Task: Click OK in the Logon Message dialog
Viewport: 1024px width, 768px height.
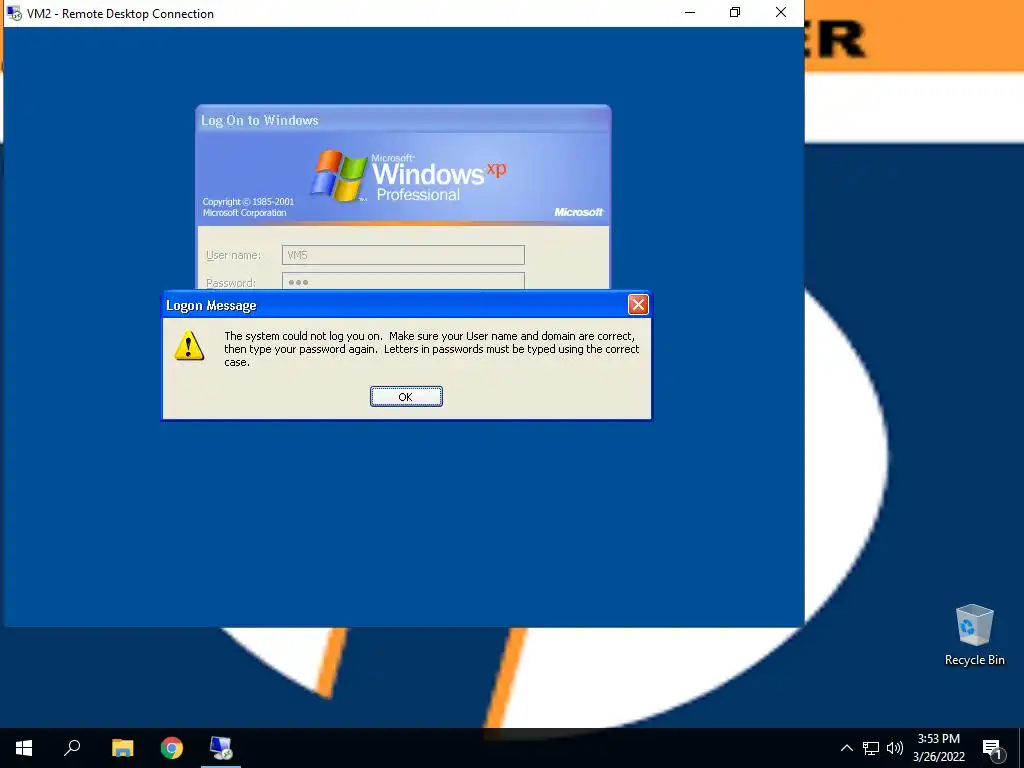Action: (406, 396)
